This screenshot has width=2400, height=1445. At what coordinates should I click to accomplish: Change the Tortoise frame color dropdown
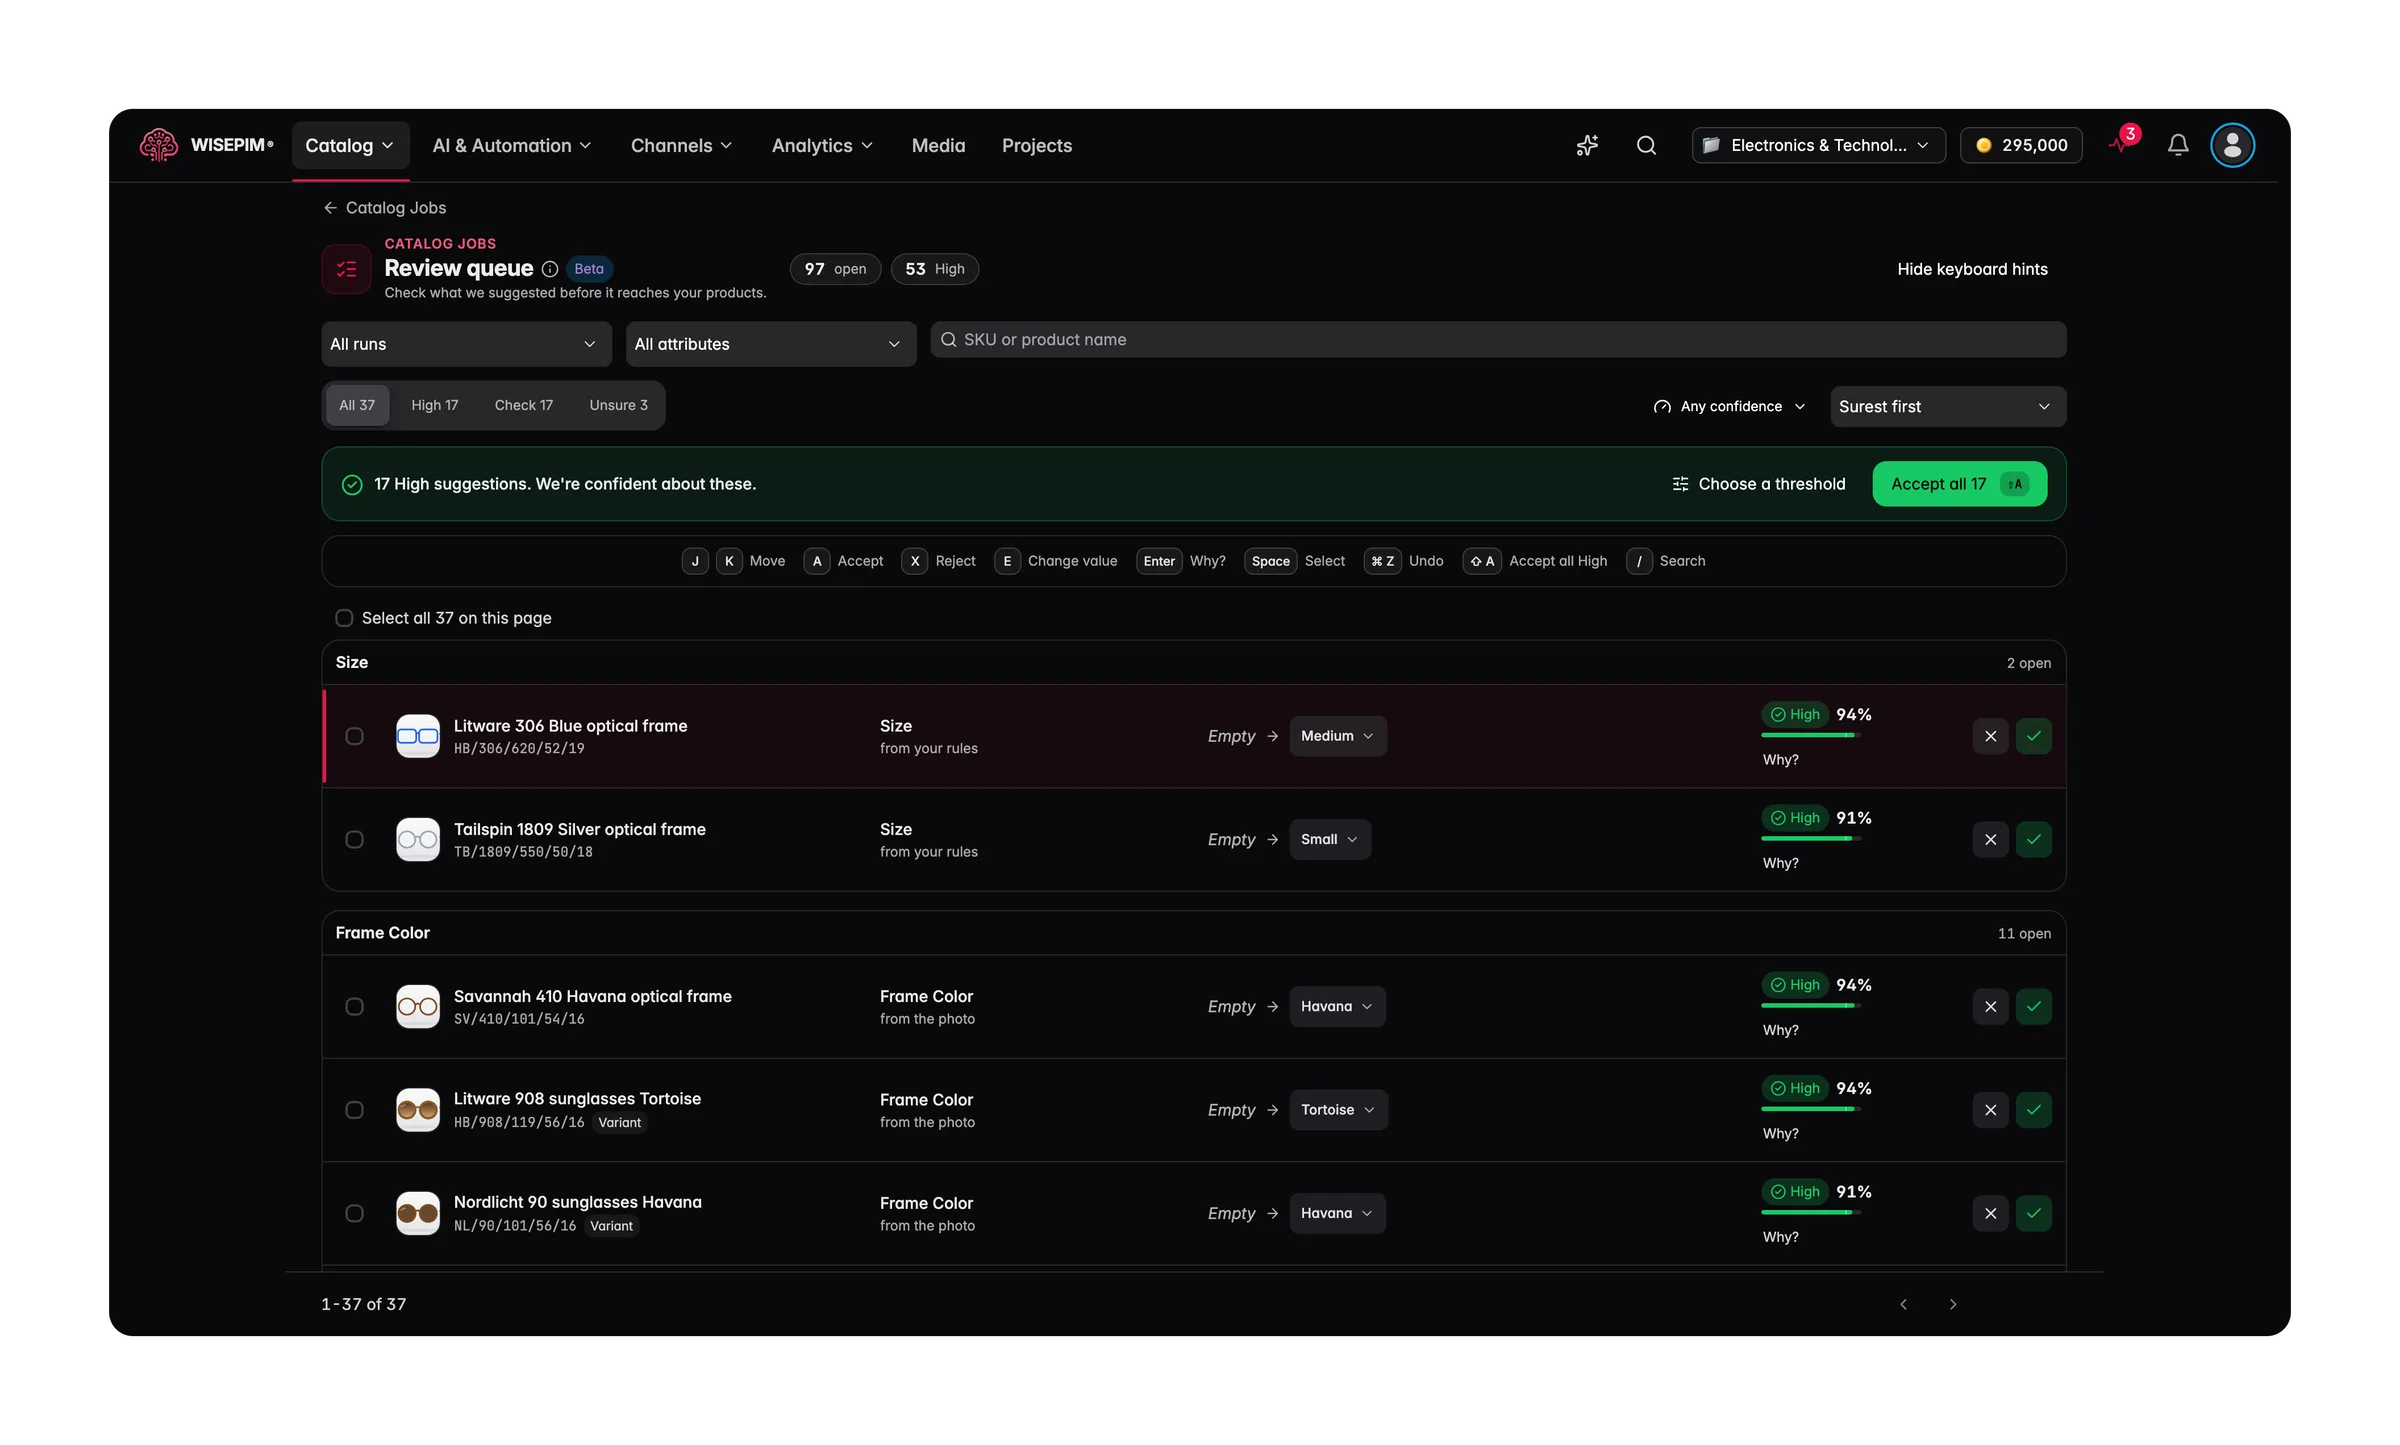pyautogui.click(x=1338, y=1110)
